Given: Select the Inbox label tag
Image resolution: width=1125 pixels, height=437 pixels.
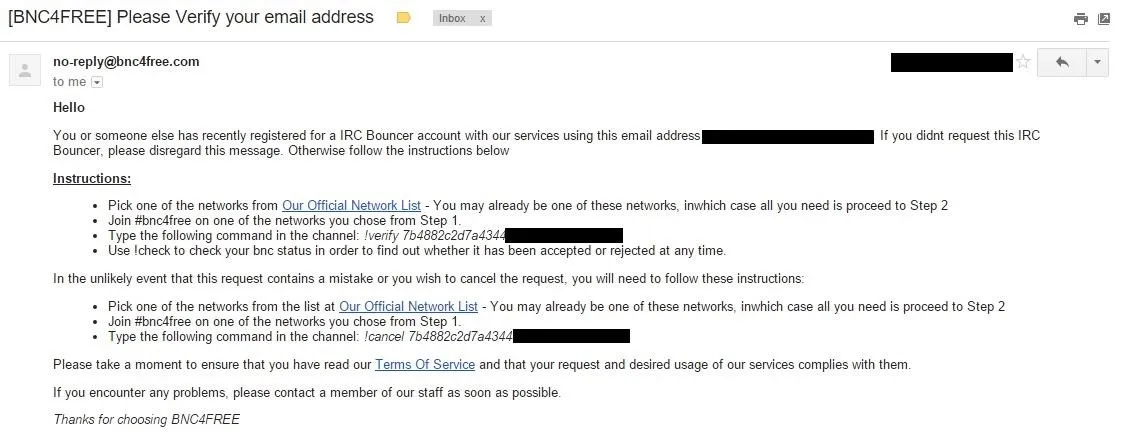Looking at the screenshot, I should coord(453,19).
